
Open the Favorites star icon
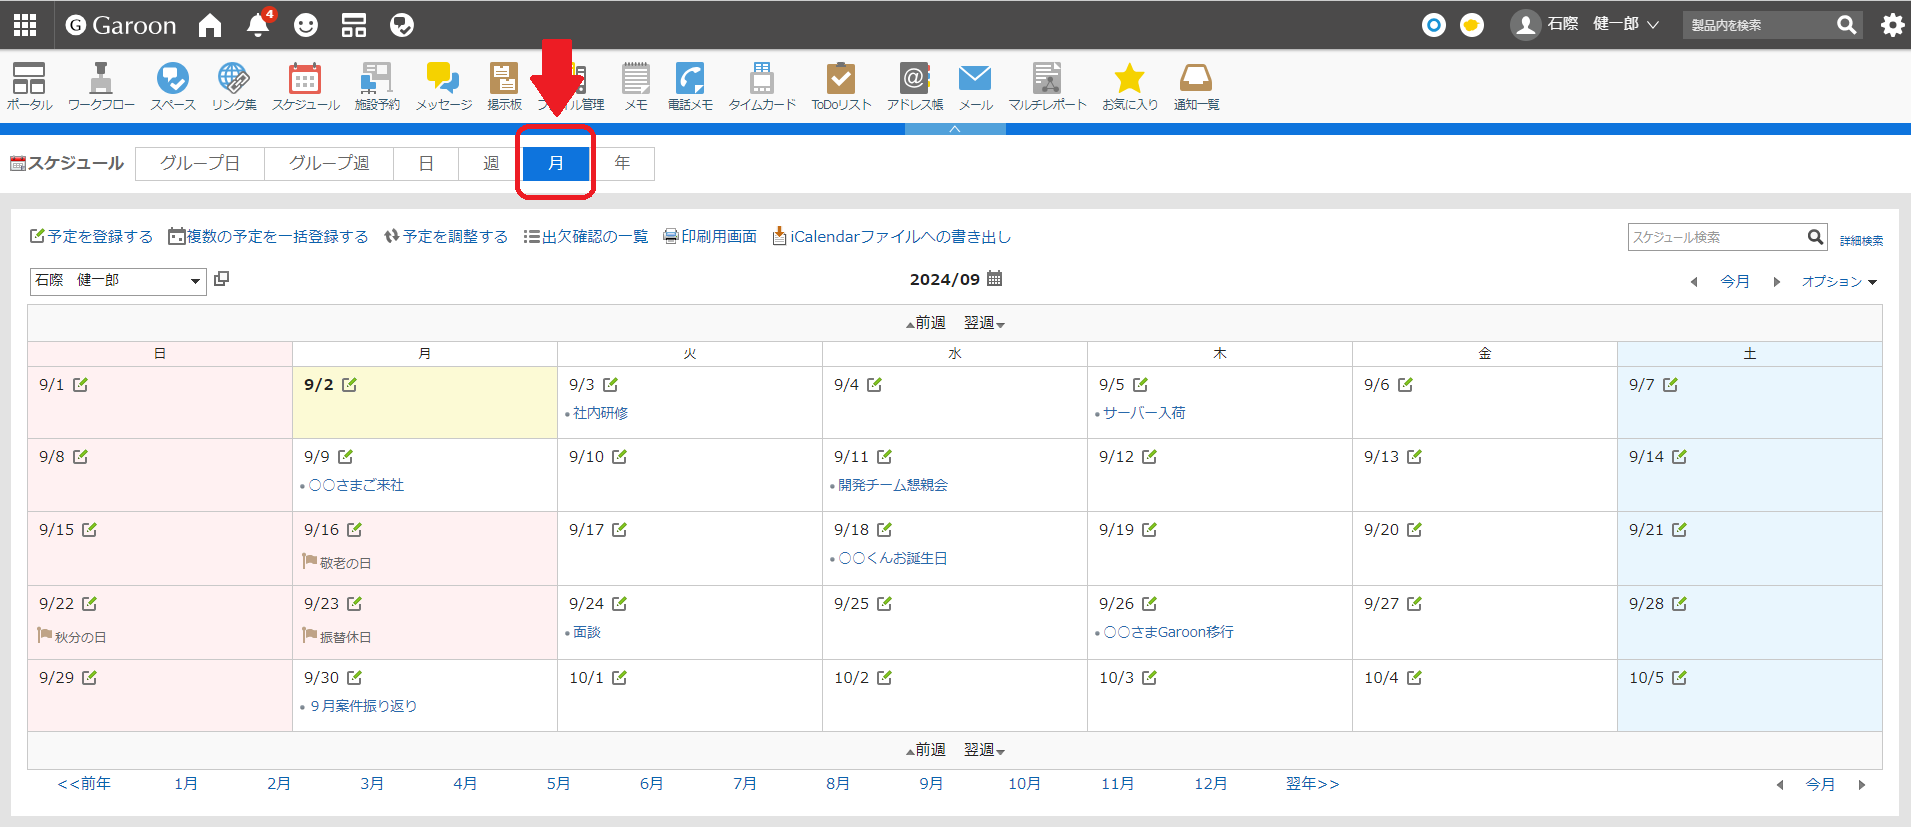coord(1129,86)
